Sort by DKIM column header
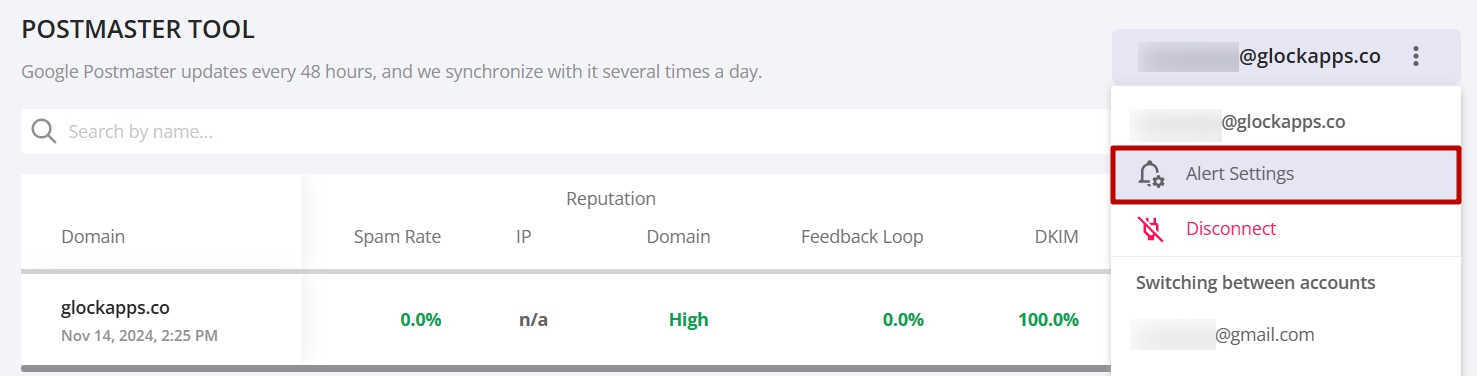Screen dimensions: 1477x376 click(x=1056, y=237)
